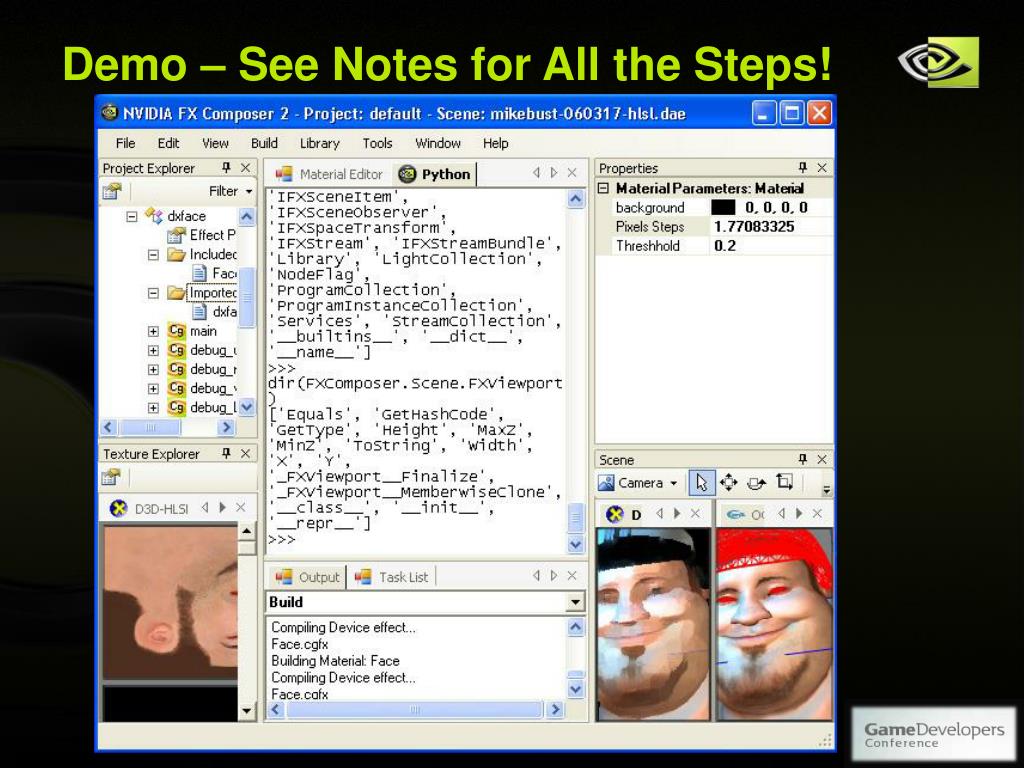
Task: Toggle auto-hide pin on Properties panel
Action: tap(803, 168)
